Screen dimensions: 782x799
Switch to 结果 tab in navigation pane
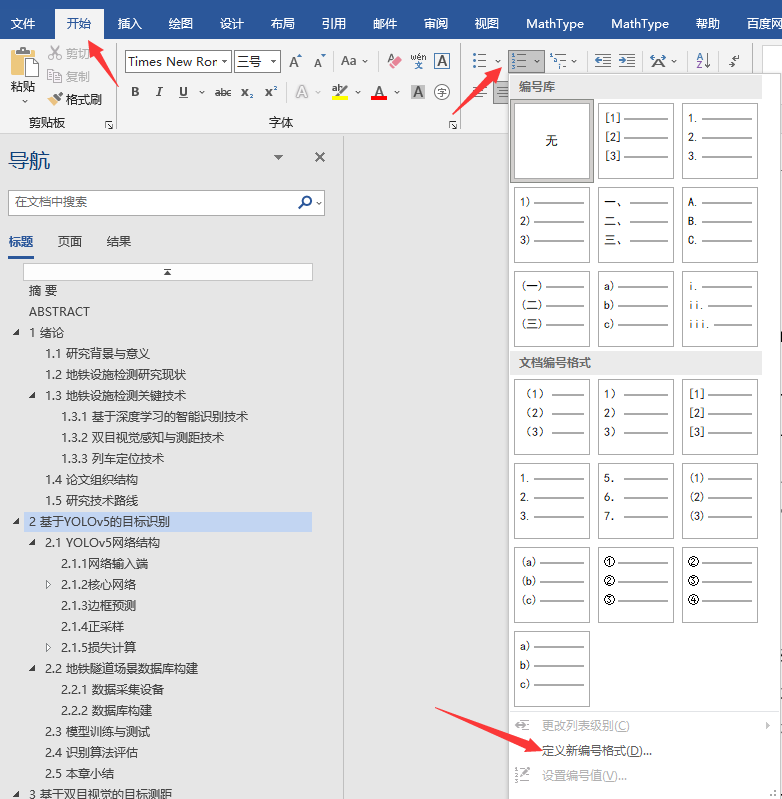(119, 242)
